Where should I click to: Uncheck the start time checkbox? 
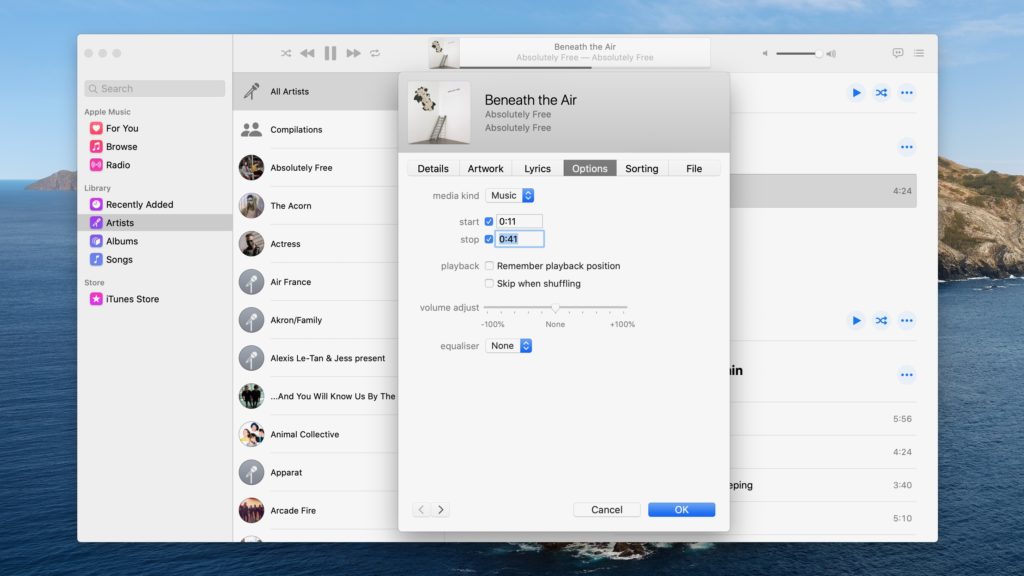(x=489, y=222)
